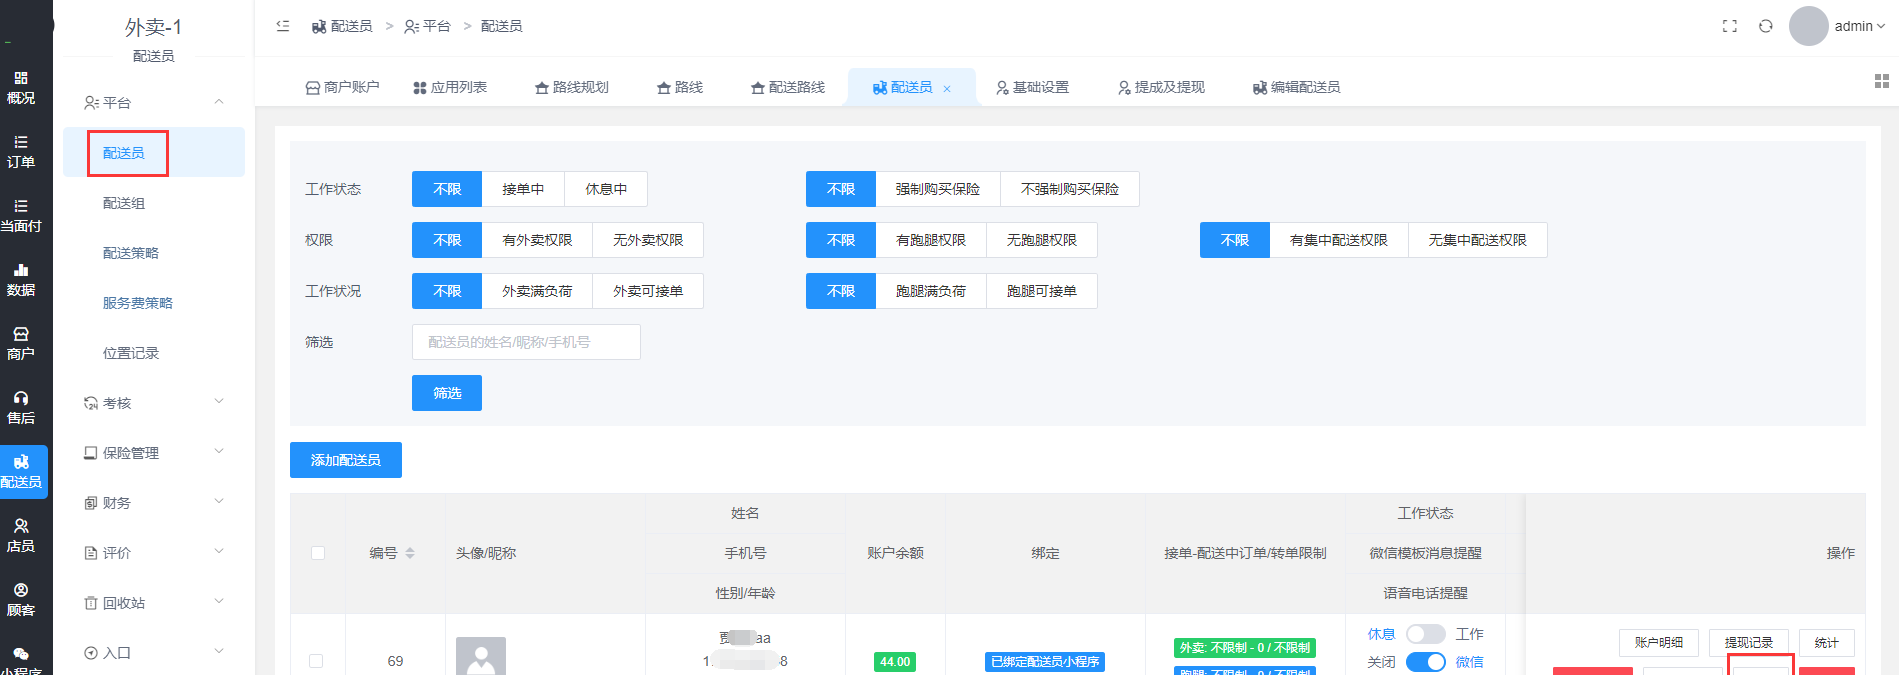This screenshot has height=675, width=1899.
Task: Expand the 考核 sidebar menu
Action: pyautogui.click(x=153, y=403)
